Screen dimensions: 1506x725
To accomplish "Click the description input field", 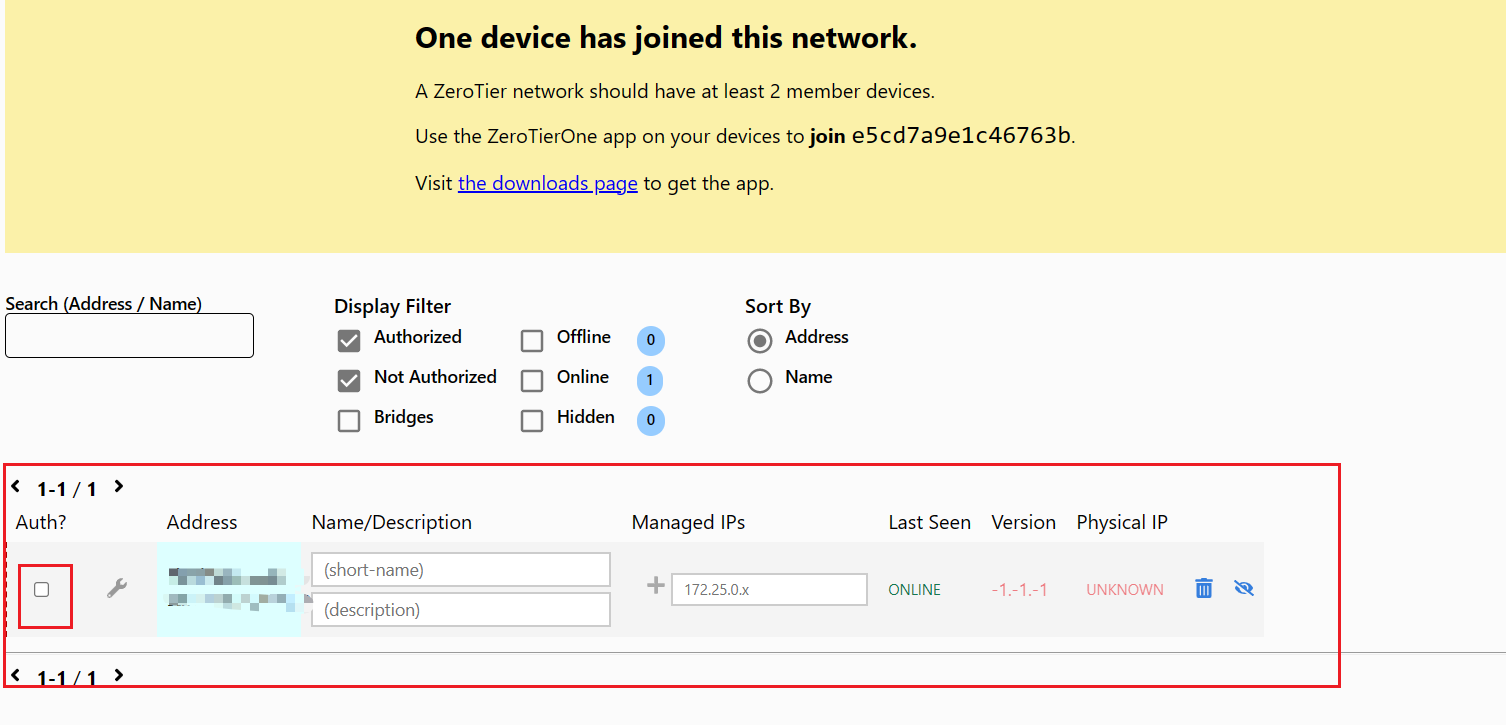I will click(461, 610).
